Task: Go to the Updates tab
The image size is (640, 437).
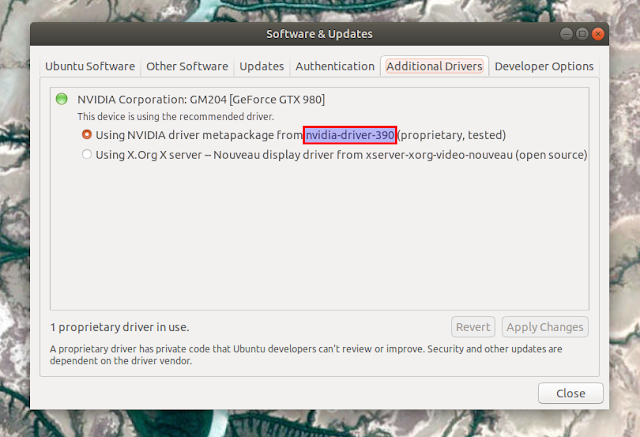Action: click(x=261, y=67)
